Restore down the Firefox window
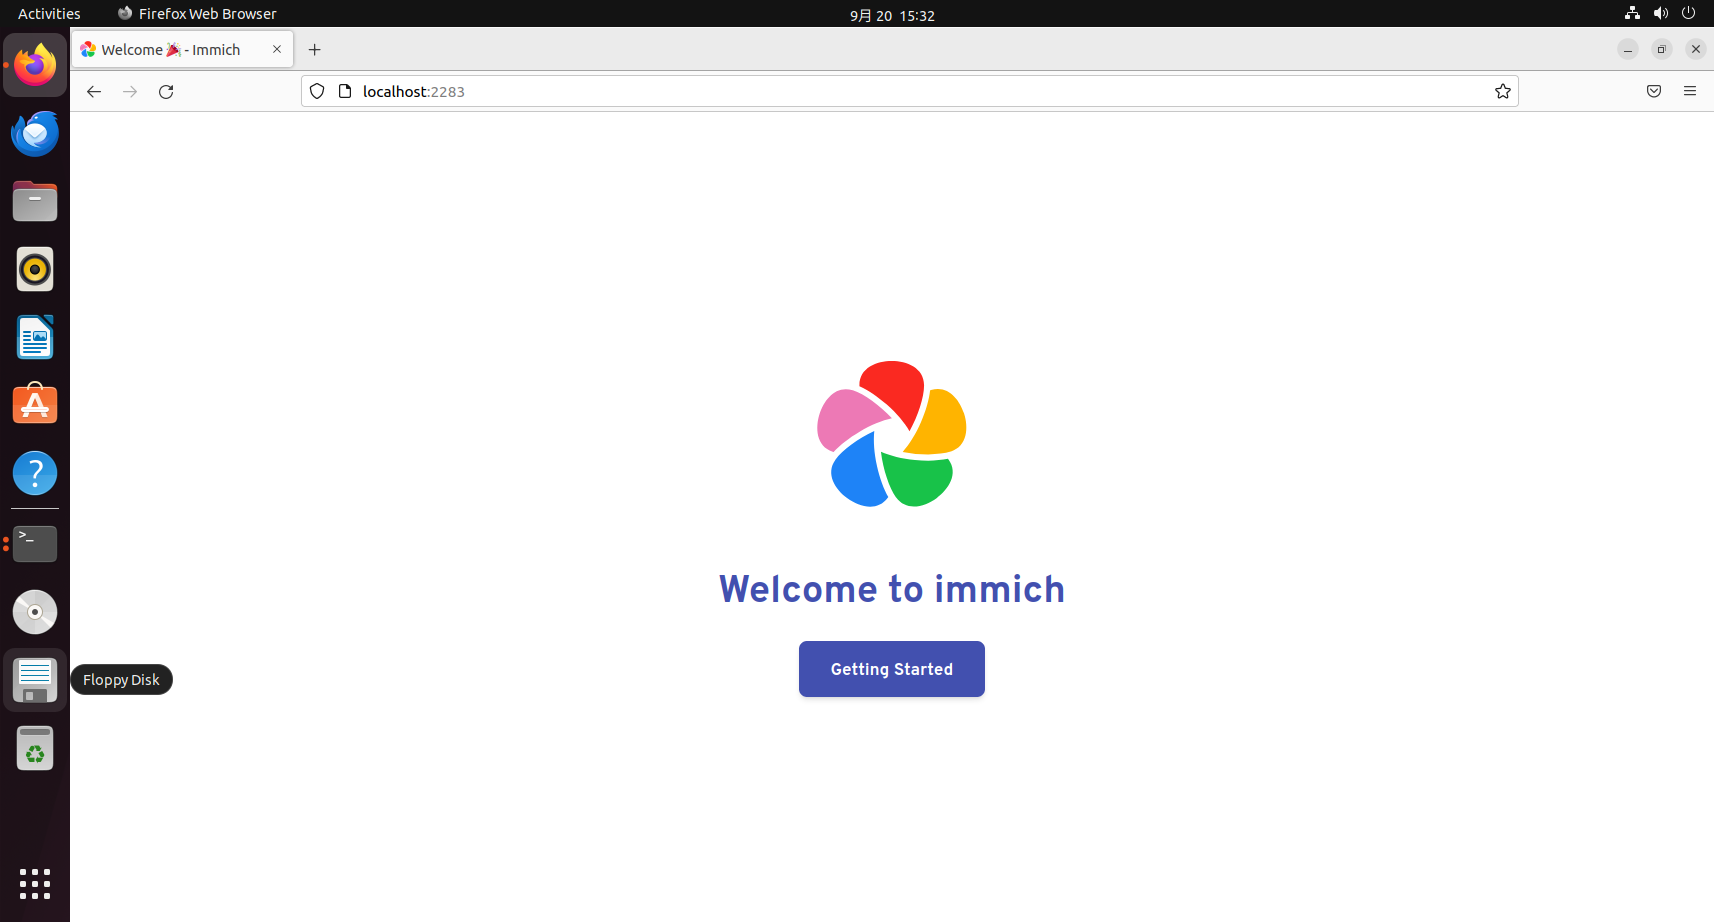The height and width of the screenshot is (922, 1714). tap(1662, 49)
